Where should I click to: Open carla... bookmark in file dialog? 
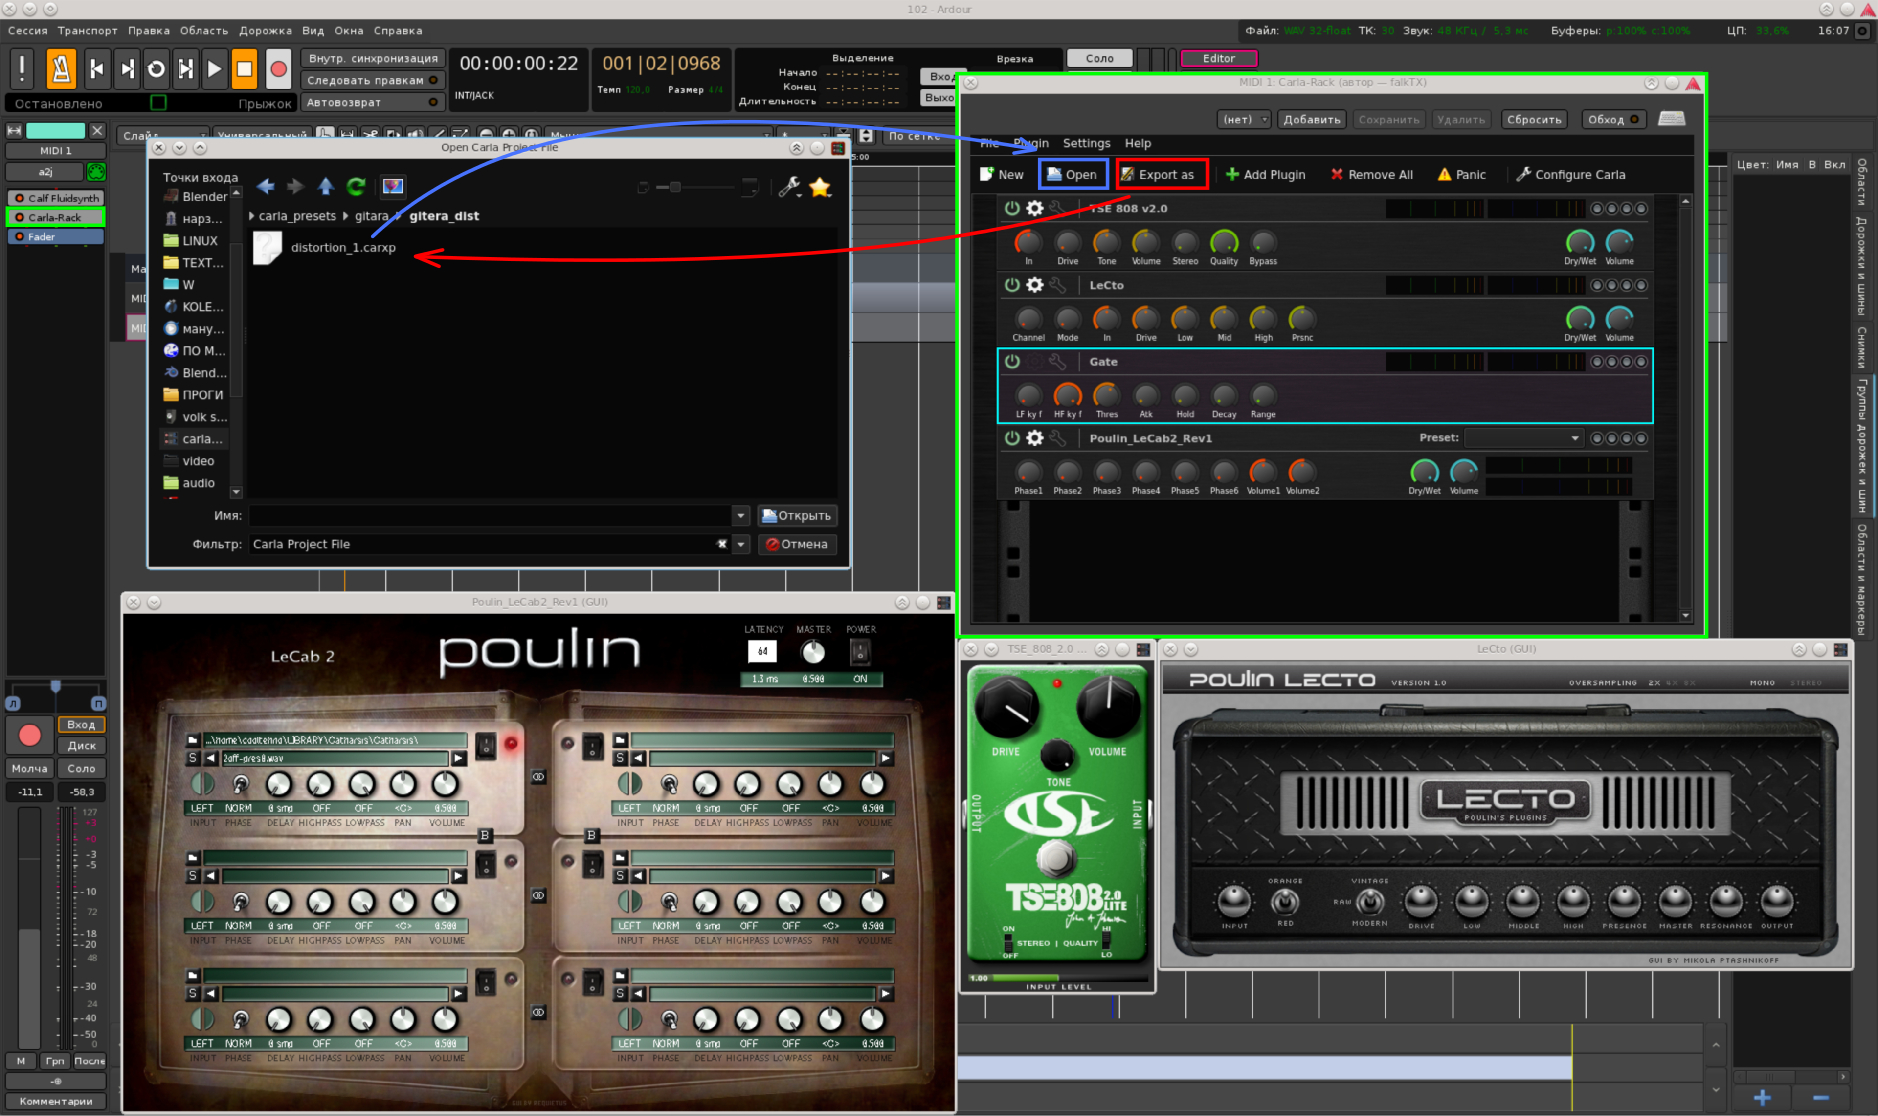[194, 439]
